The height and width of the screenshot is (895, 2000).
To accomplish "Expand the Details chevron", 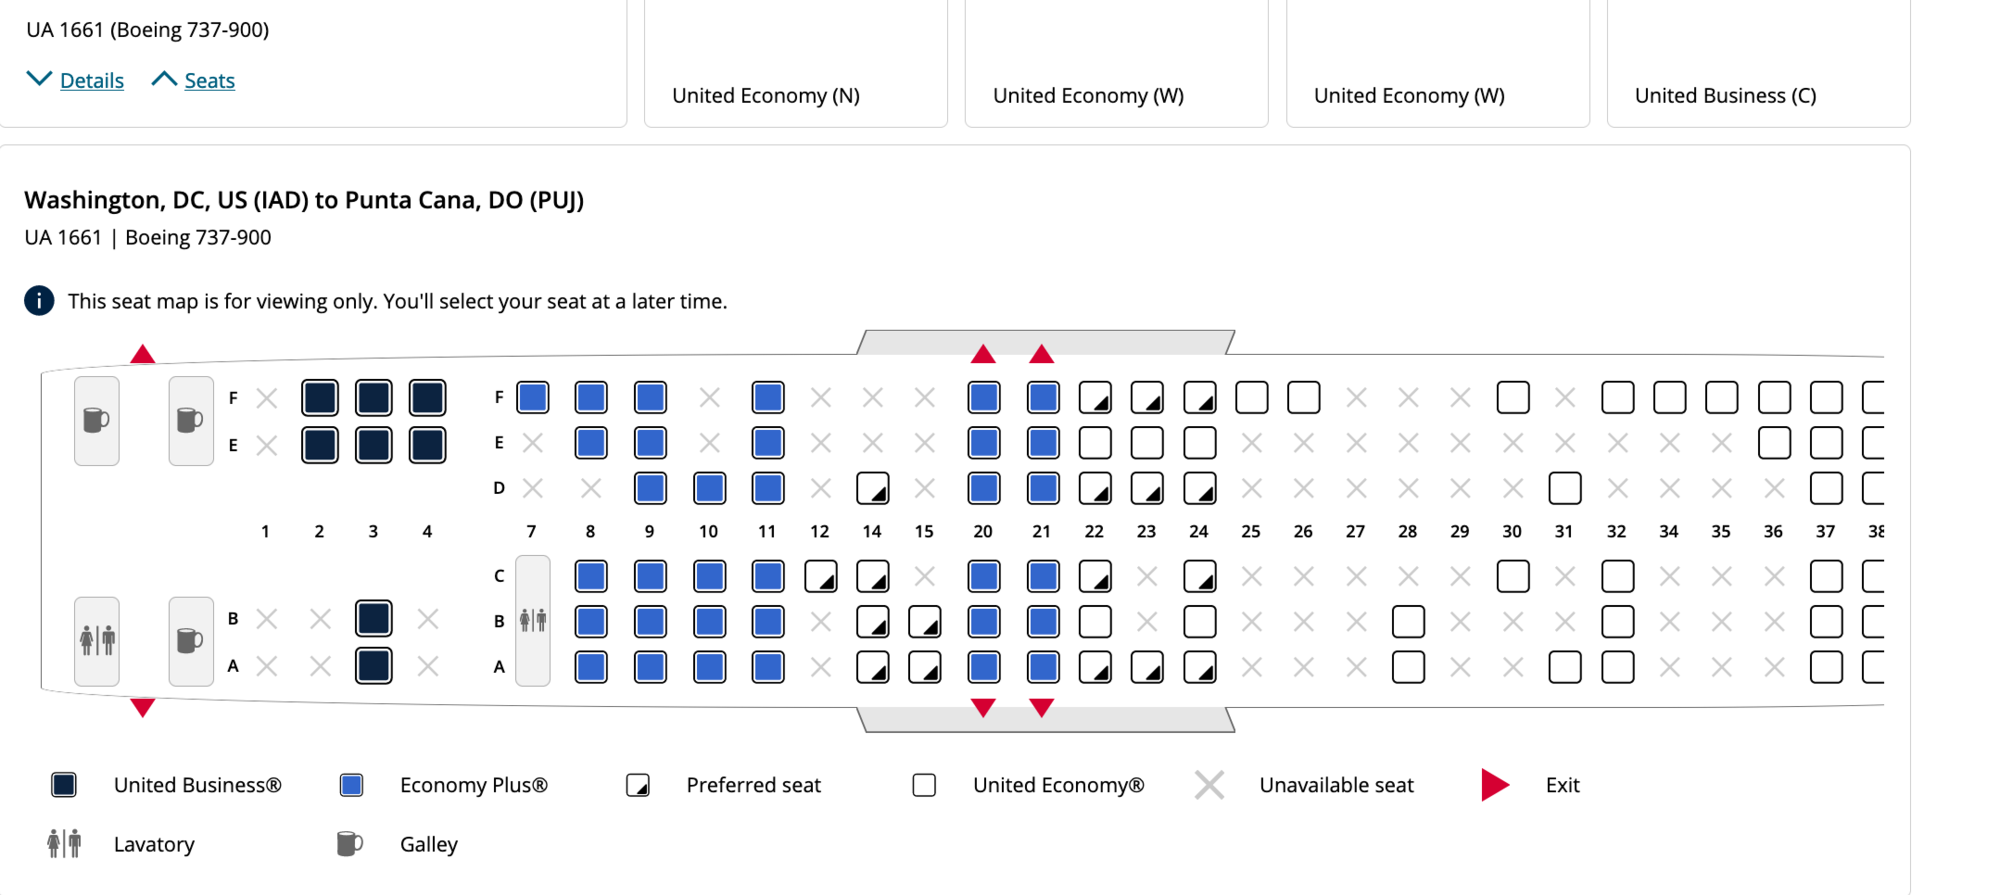I will [39, 79].
